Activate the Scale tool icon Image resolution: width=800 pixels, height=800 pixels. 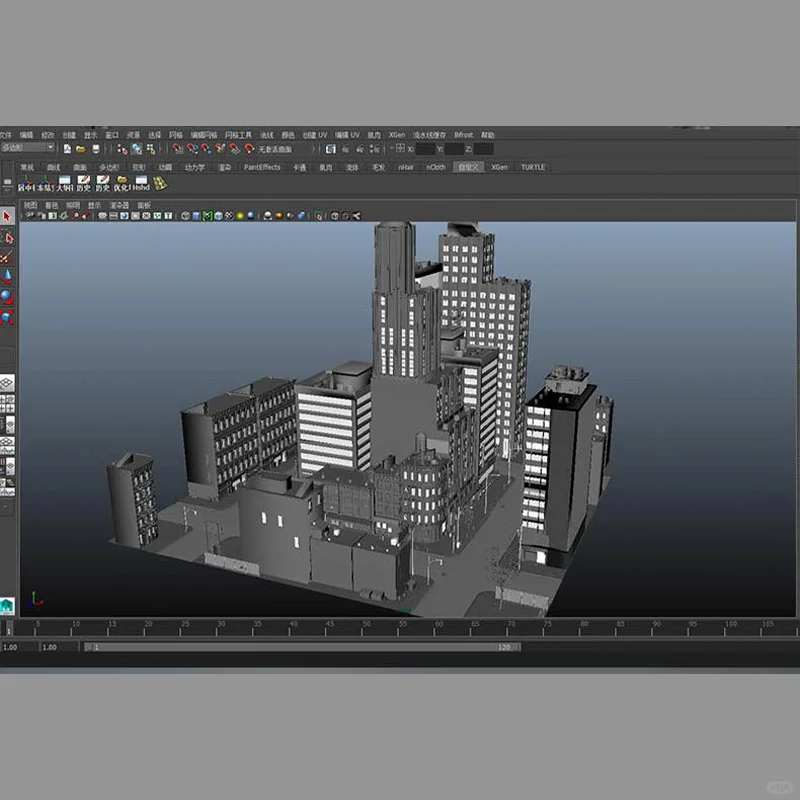click(x=7, y=317)
